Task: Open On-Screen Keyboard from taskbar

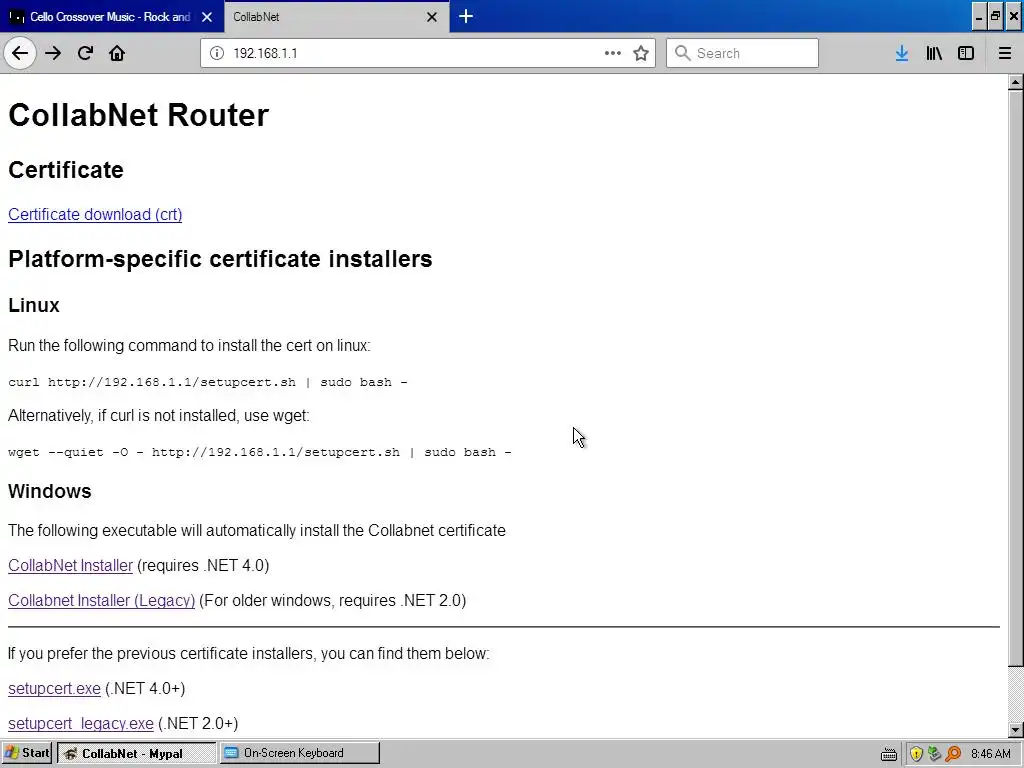Action: (x=299, y=753)
